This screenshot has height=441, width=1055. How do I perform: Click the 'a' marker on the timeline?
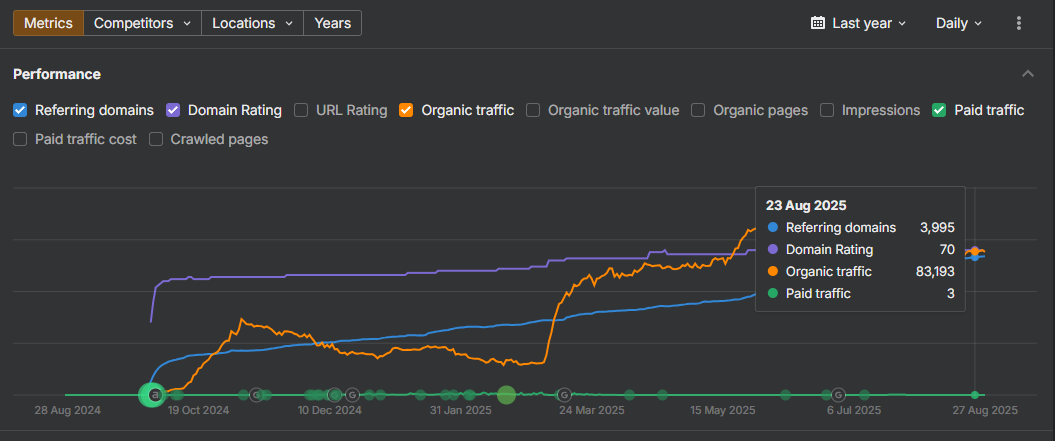point(154,395)
